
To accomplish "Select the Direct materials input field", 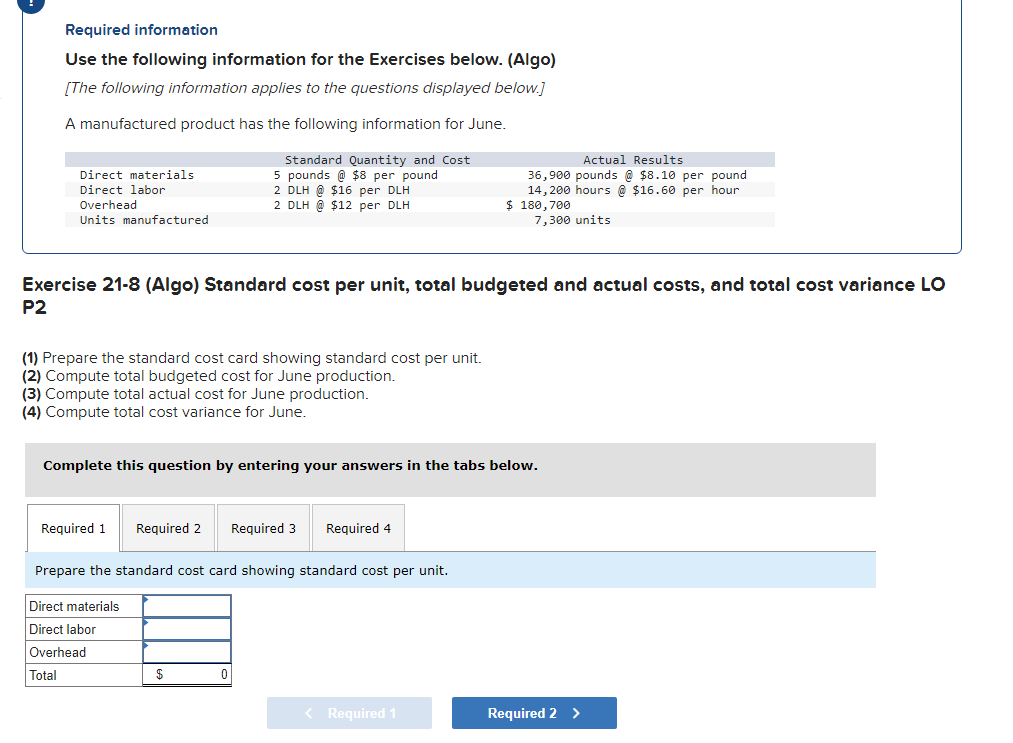I will click(x=187, y=606).
